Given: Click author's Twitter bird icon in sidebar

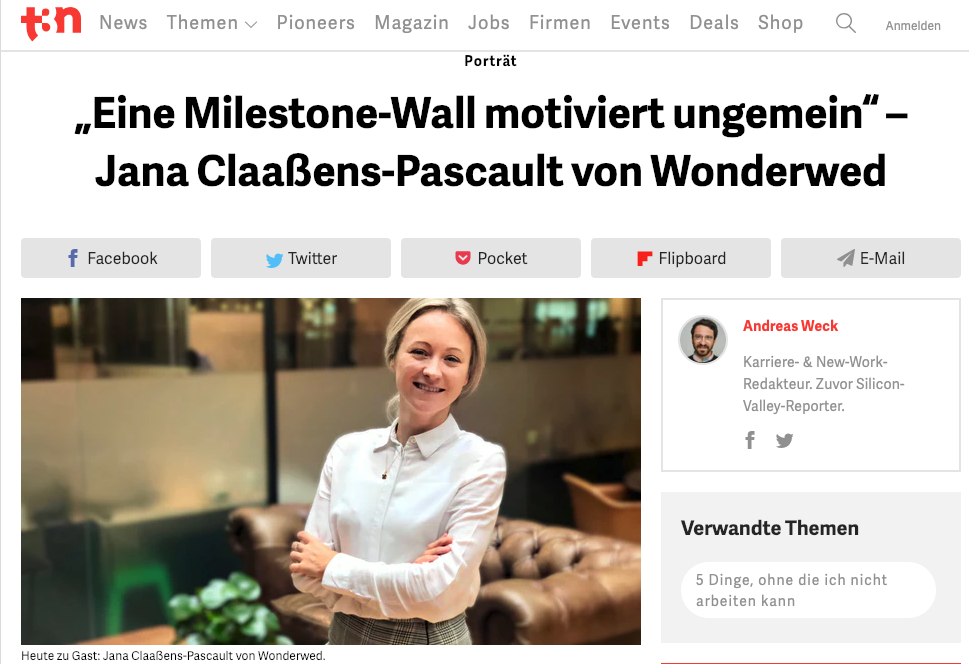Looking at the screenshot, I should click(784, 440).
